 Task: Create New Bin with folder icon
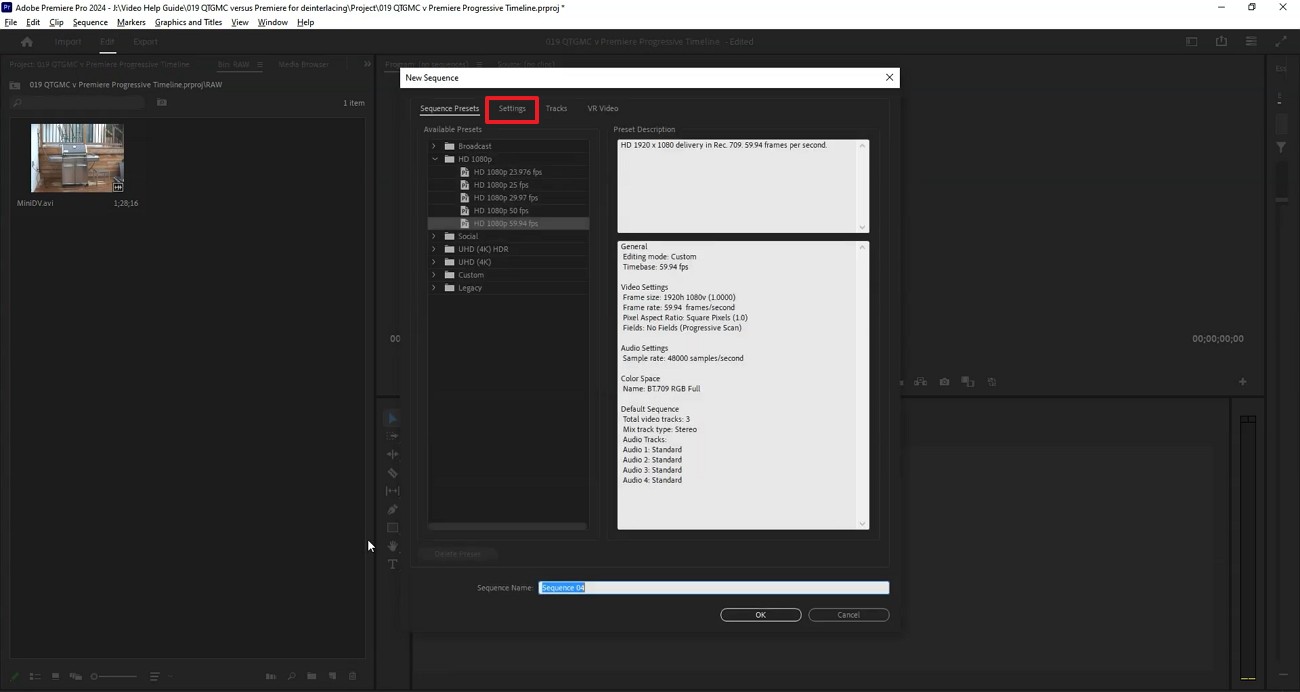tap(311, 677)
